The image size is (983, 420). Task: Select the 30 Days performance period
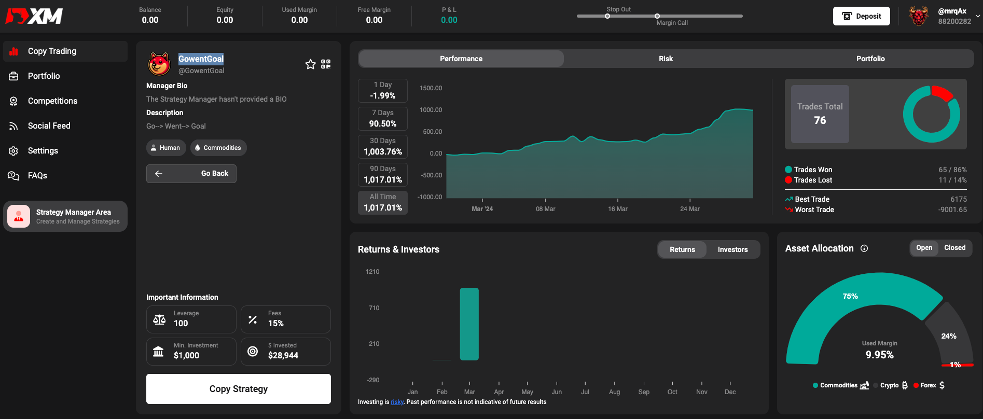tap(383, 147)
